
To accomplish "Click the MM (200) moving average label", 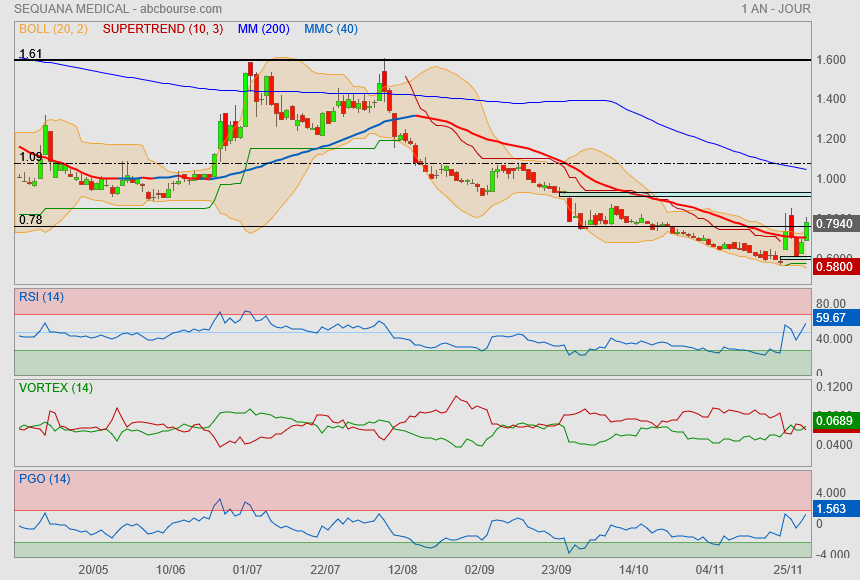I will coord(263,29).
